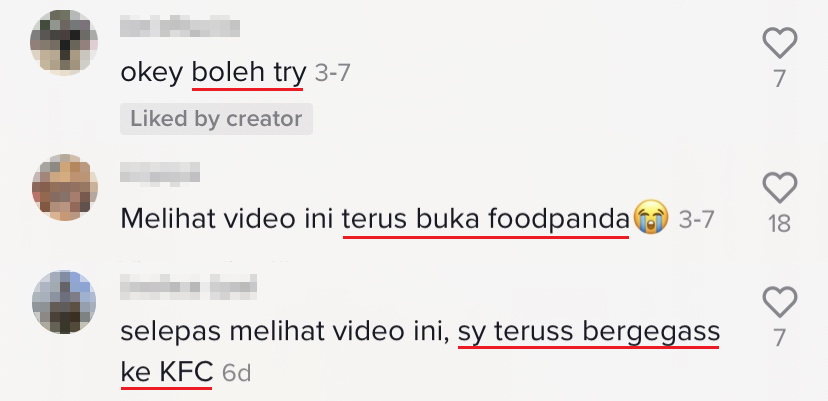Open blurred username above foodpanda comment
The height and width of the screenshot is (401, 828).
click(160, 173)
